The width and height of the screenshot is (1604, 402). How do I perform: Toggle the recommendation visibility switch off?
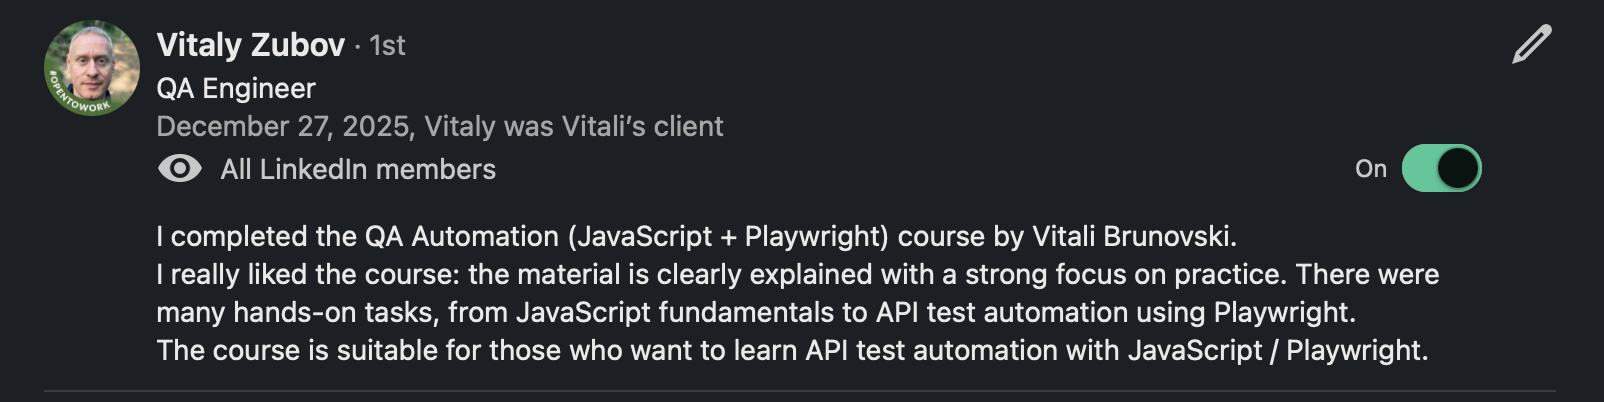click(1441, 168)
